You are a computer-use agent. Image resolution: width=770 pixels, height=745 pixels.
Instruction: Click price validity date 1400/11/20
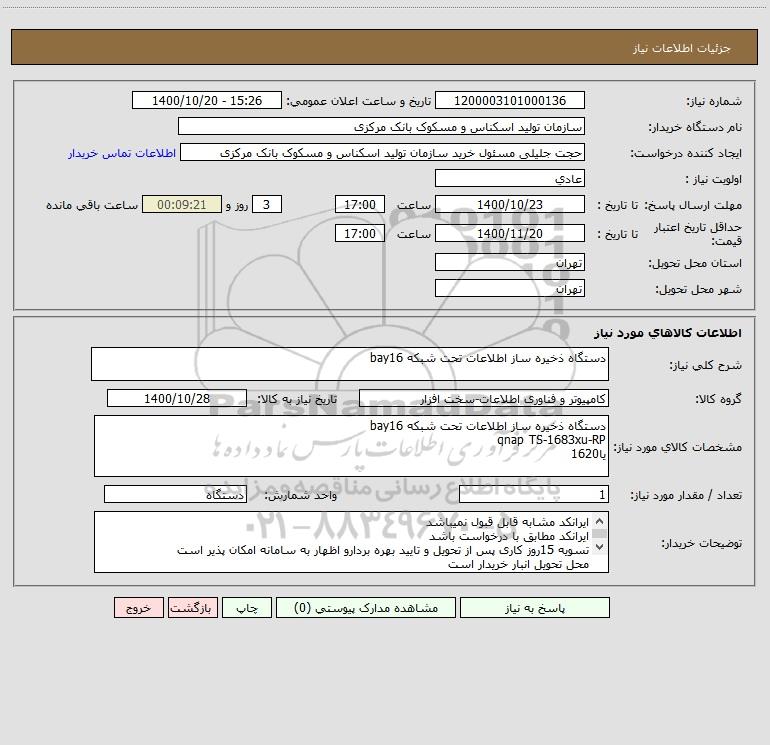510,233
